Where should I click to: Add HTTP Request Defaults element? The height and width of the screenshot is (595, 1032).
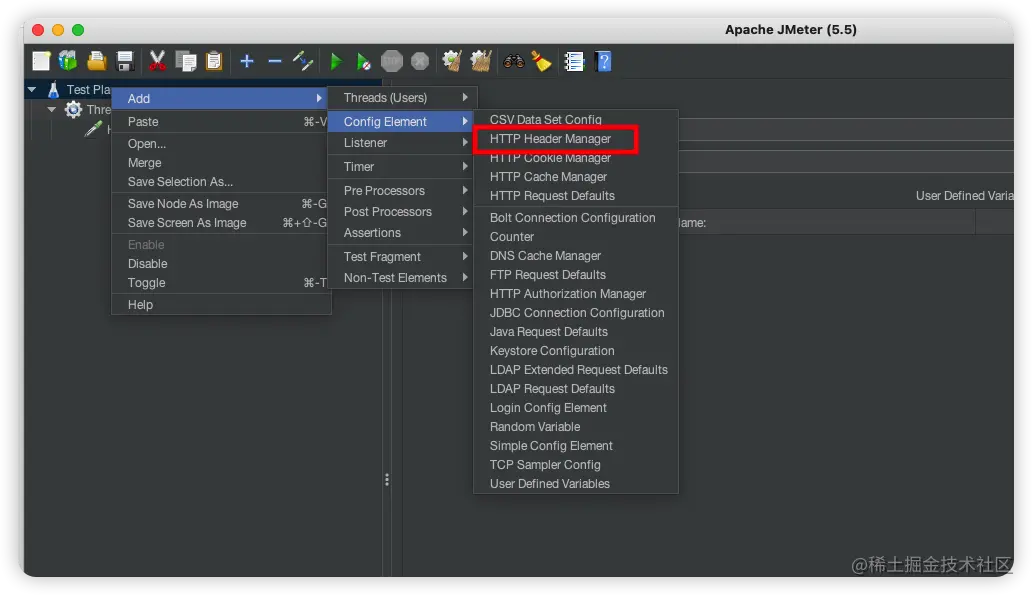click(575, 196)
